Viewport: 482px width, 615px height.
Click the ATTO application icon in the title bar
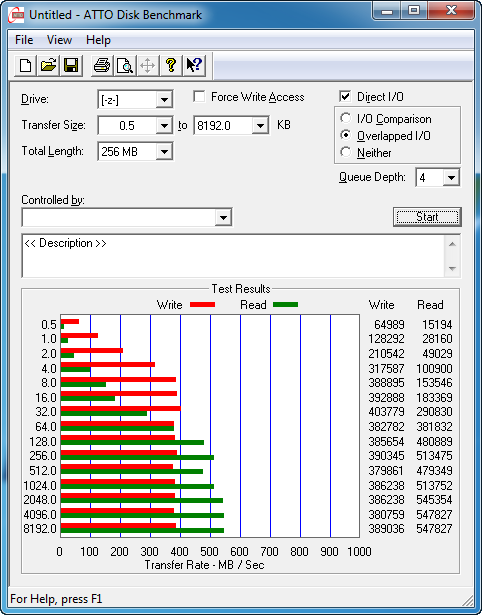(x=16, y=16)
